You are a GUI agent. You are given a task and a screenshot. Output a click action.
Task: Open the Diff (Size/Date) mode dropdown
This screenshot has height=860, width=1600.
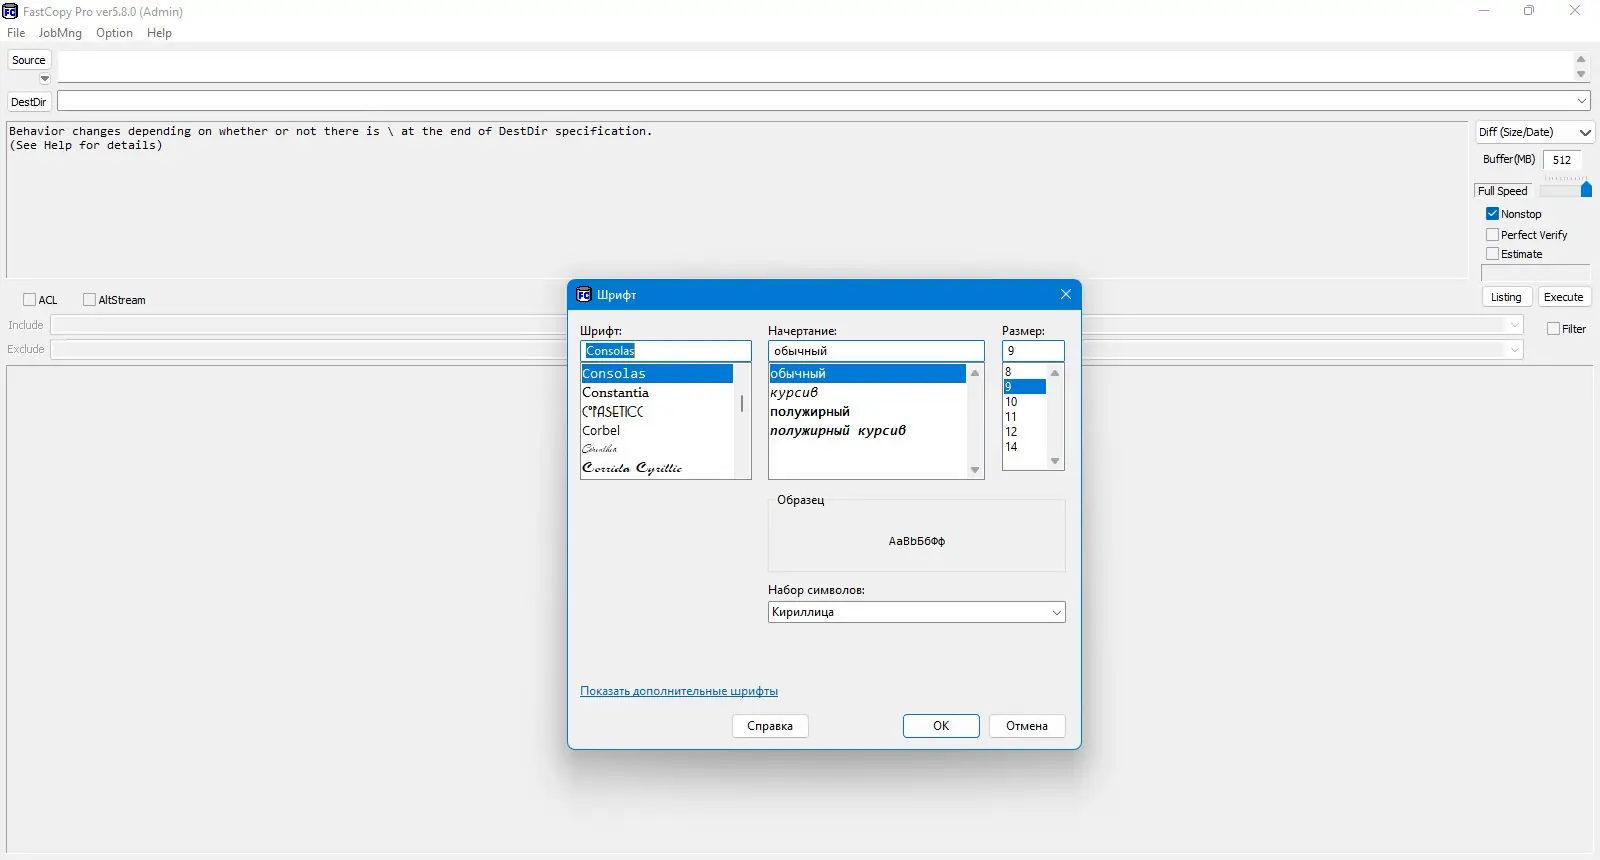(x=1534, y=132)
